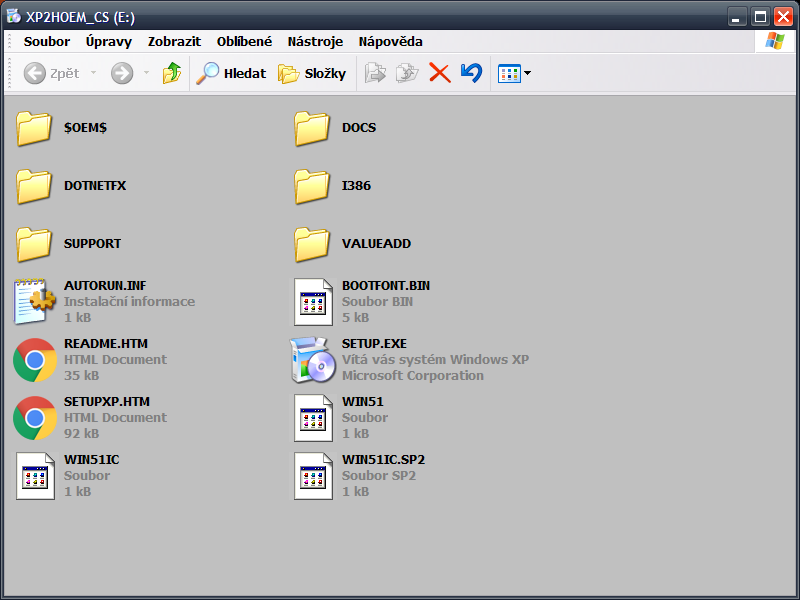The width and height of the screenshot is (800, 600).
Task: Maximize the Explorer window
Action: [760, 17]
